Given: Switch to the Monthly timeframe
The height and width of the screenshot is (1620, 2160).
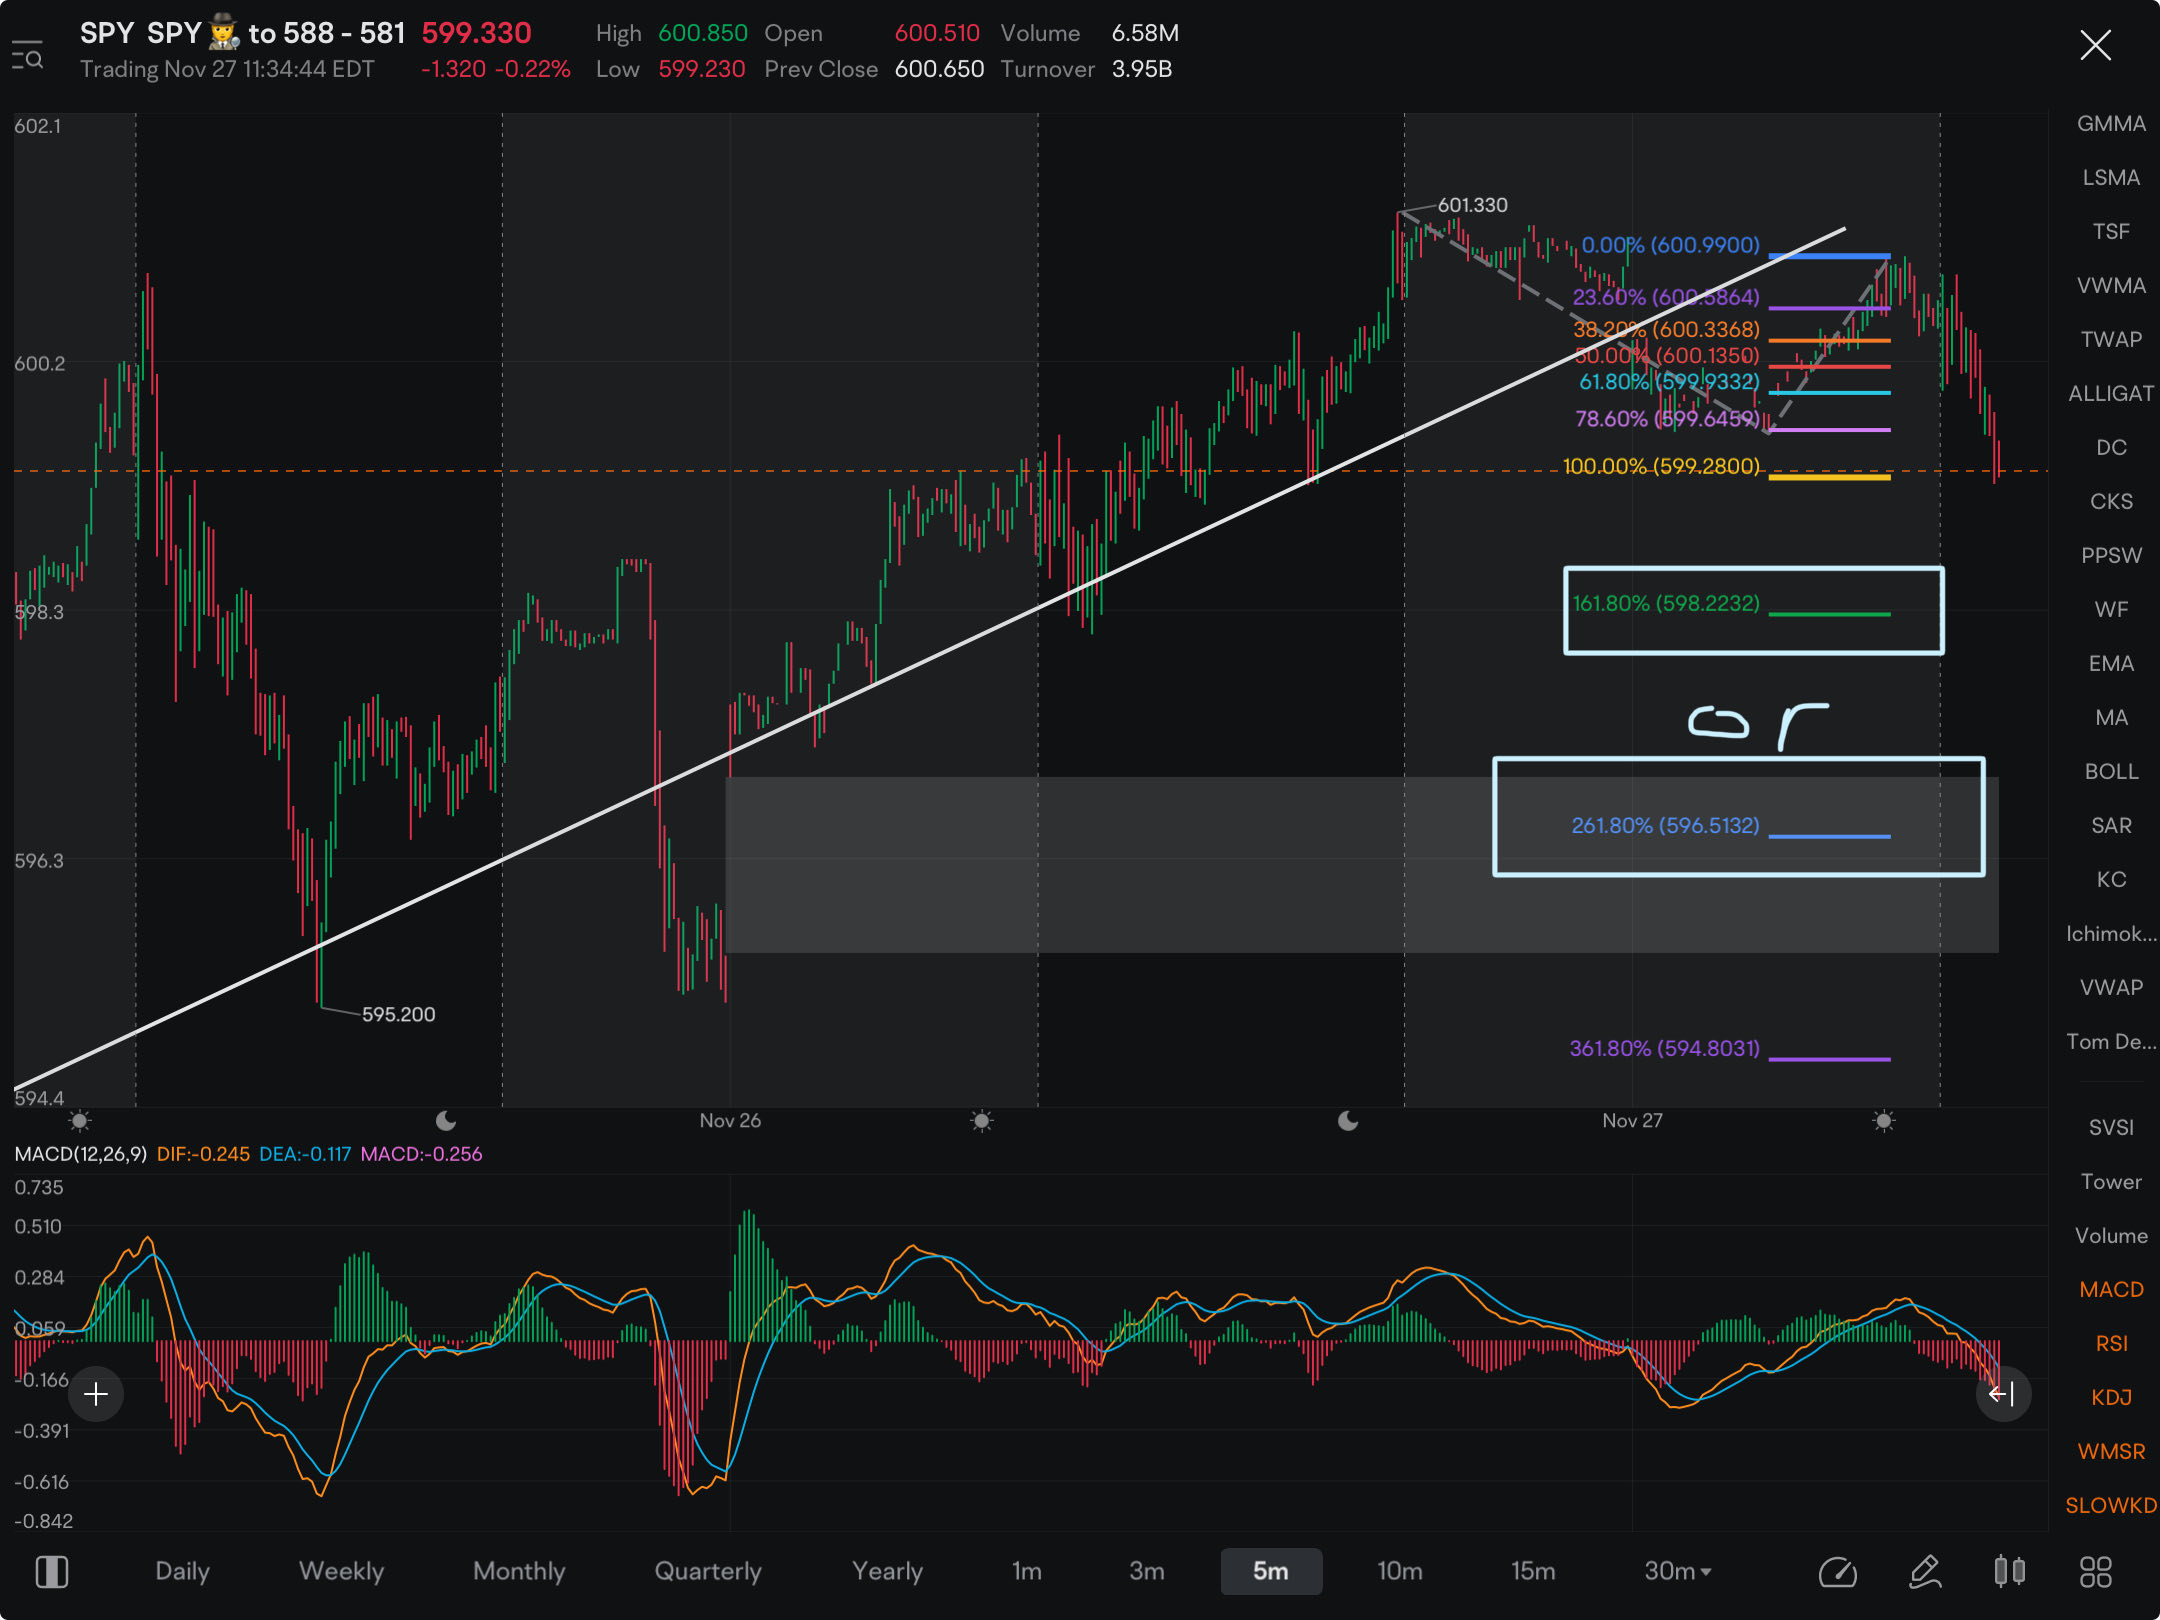Looking at the screenshot, I should click(519, 1571).
